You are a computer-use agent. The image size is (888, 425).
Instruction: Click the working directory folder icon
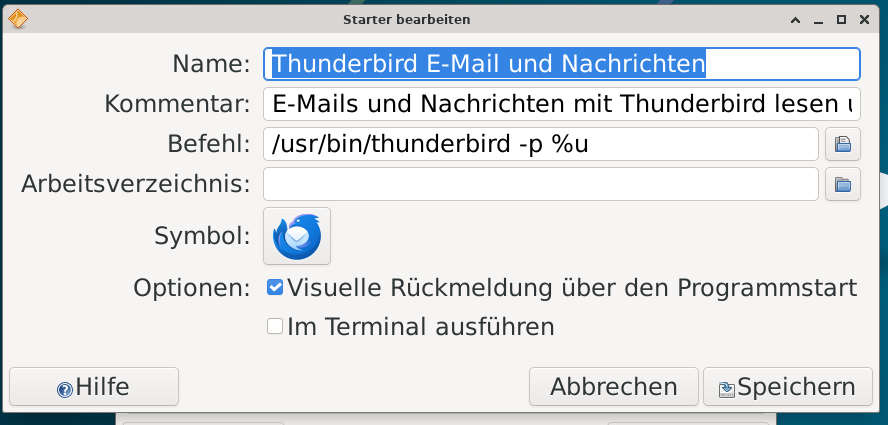pyautogui.click(x=842, y=184)
